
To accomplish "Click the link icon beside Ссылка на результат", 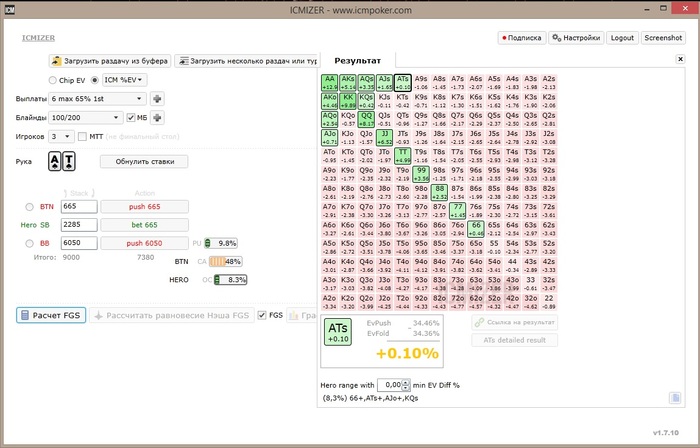I will coord(479,322).
